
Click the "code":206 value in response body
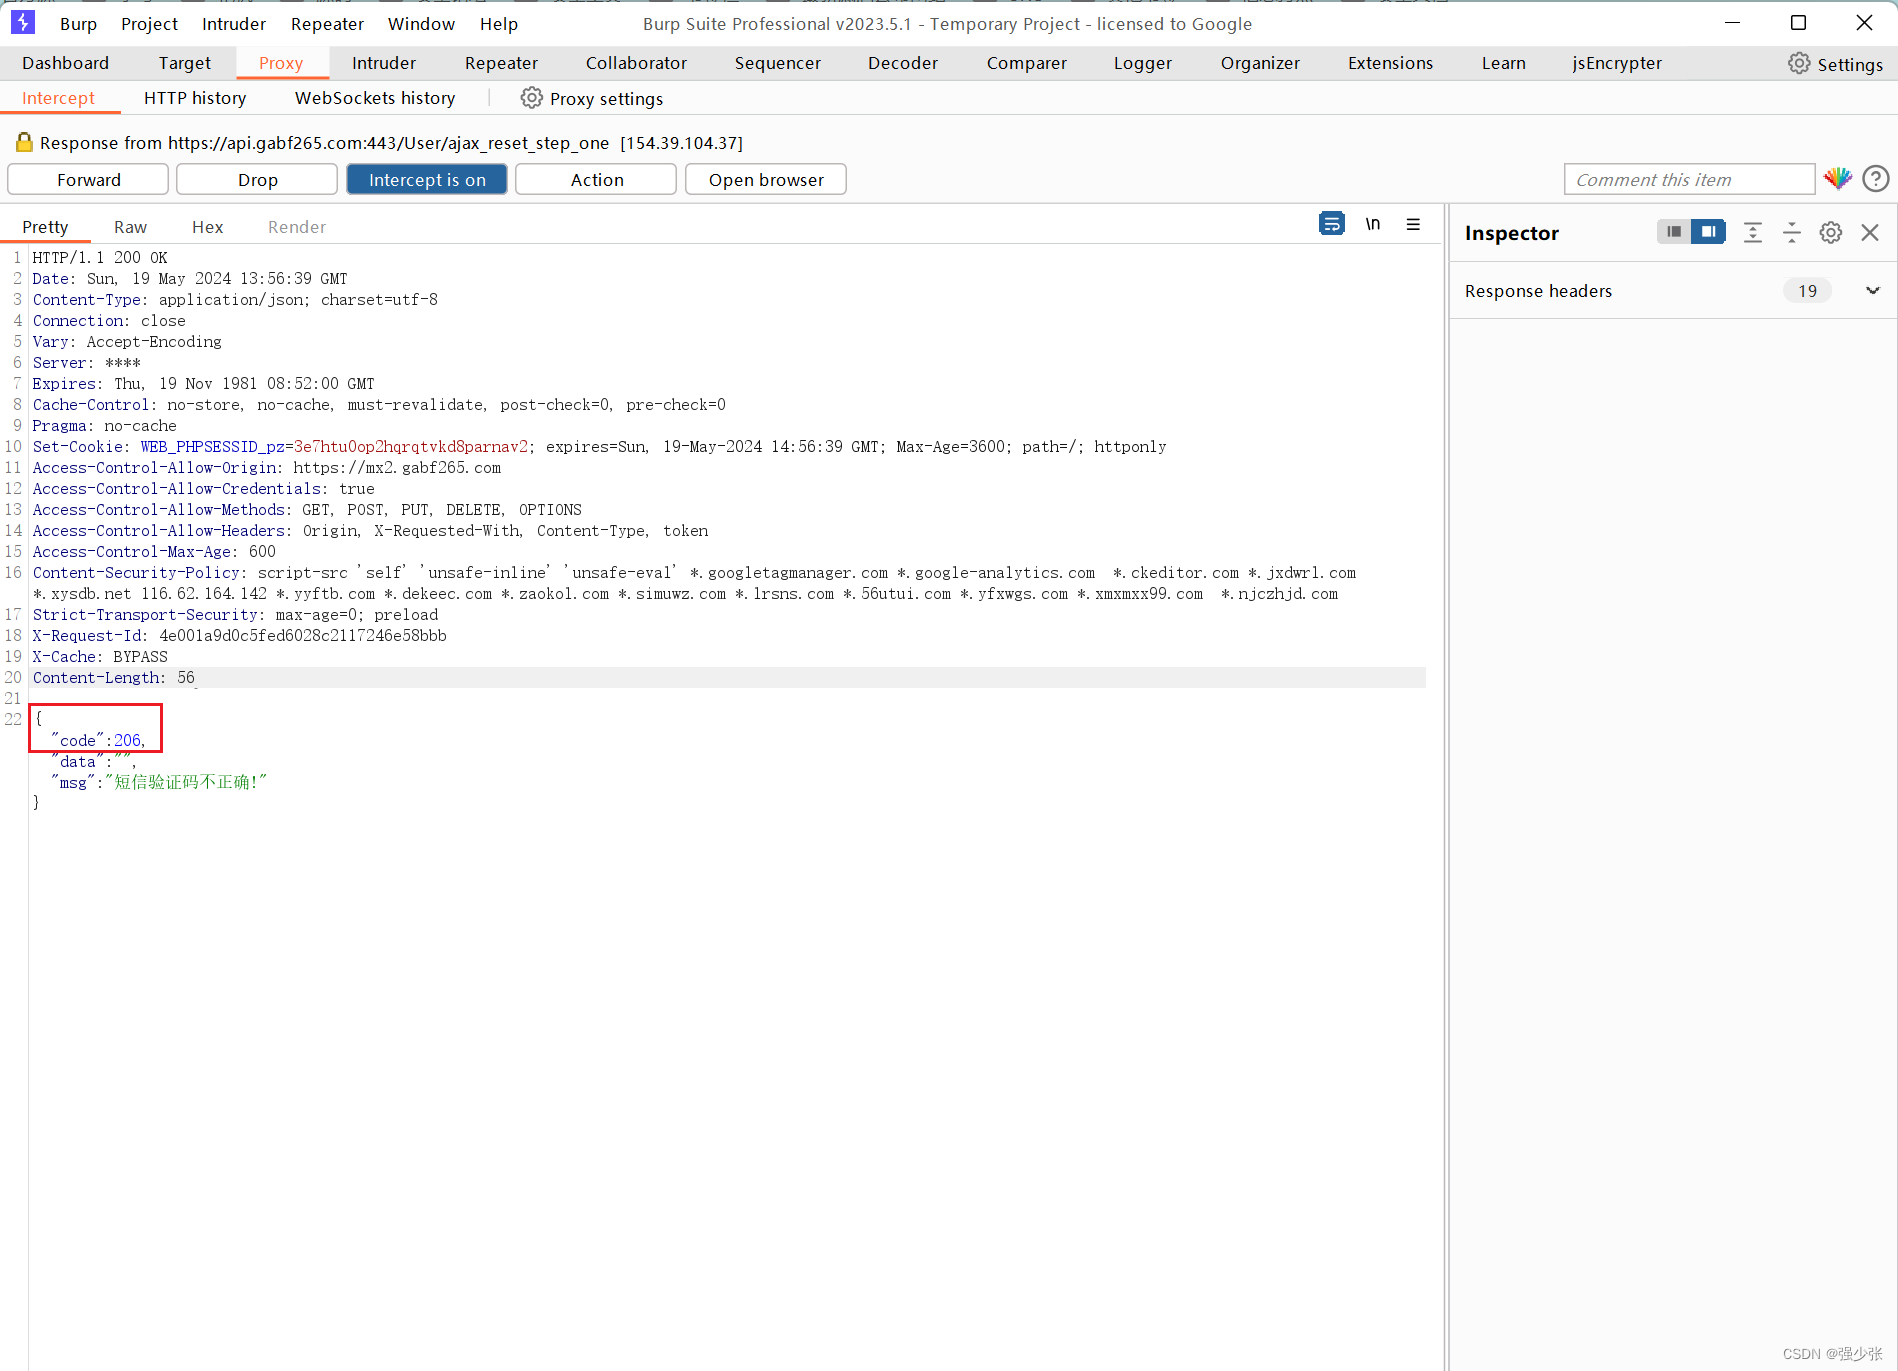click(128, 741)
